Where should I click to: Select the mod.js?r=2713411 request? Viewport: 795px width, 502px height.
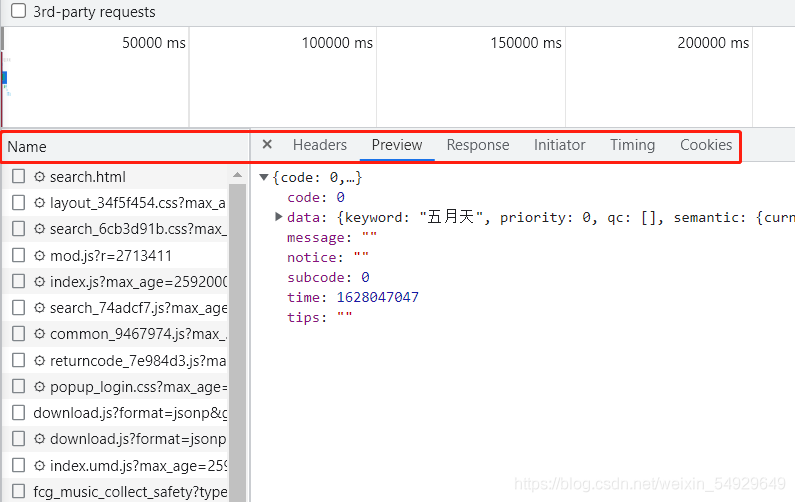point(111,256)
